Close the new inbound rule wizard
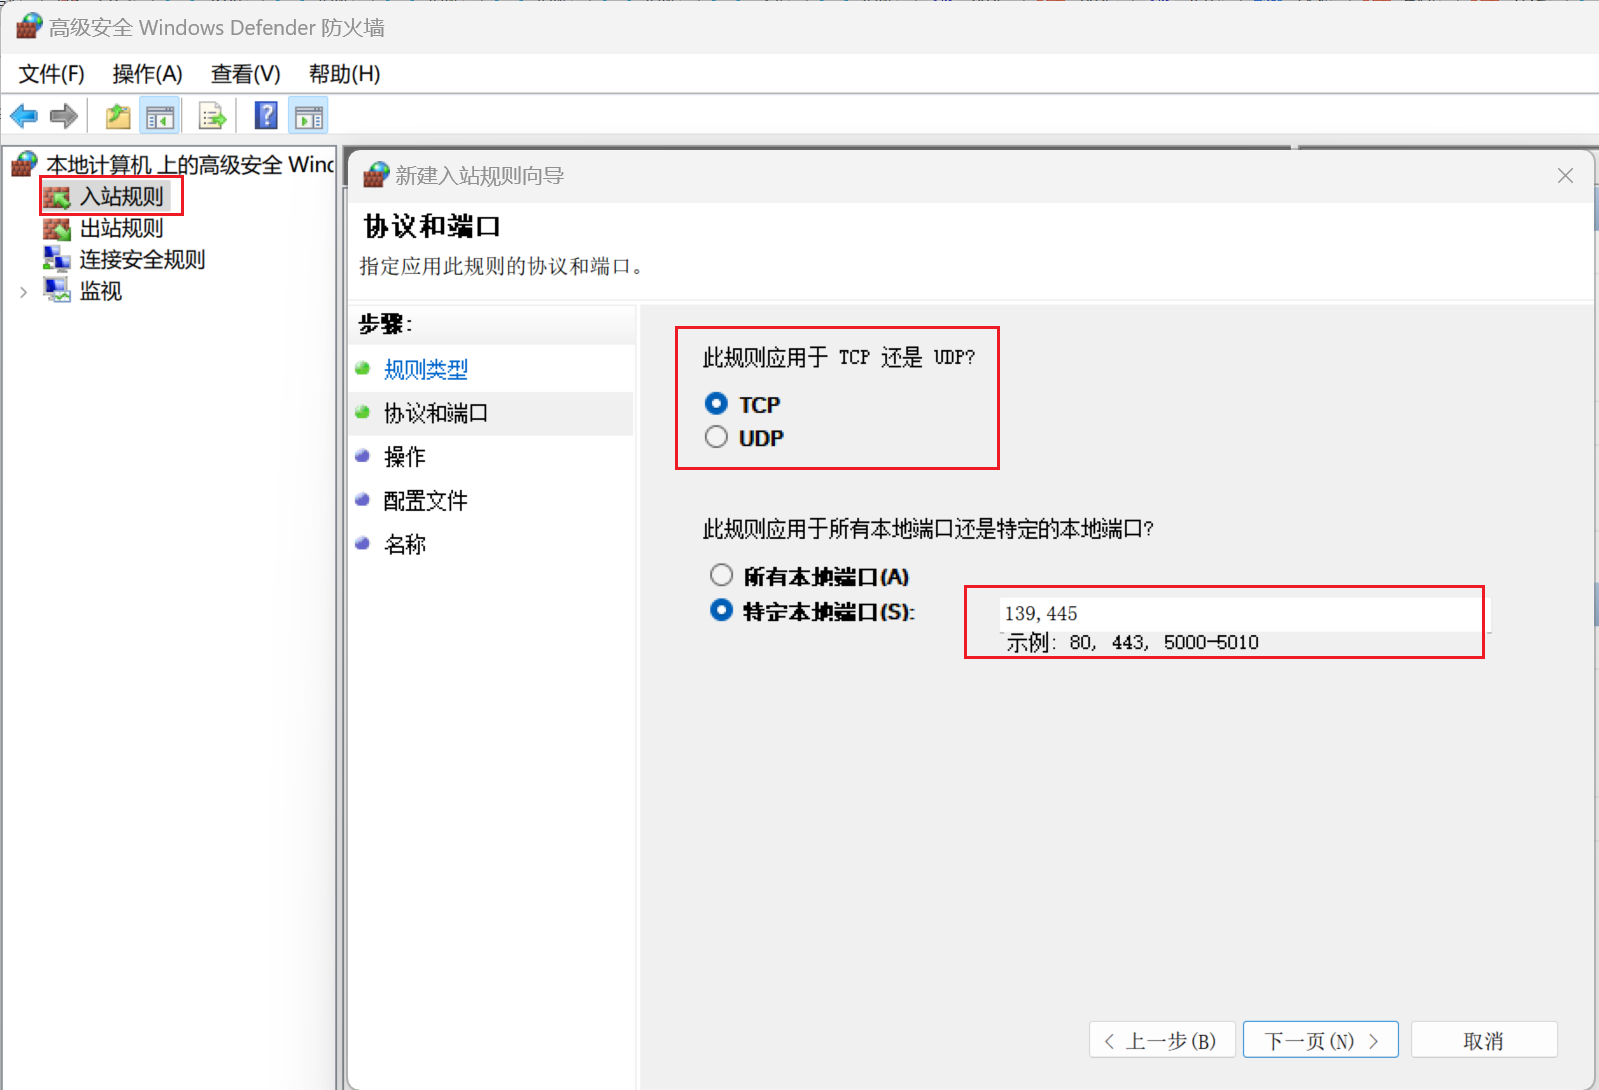The height and width of the screenshot is (1090, 1599). [x=1565, y=176]
